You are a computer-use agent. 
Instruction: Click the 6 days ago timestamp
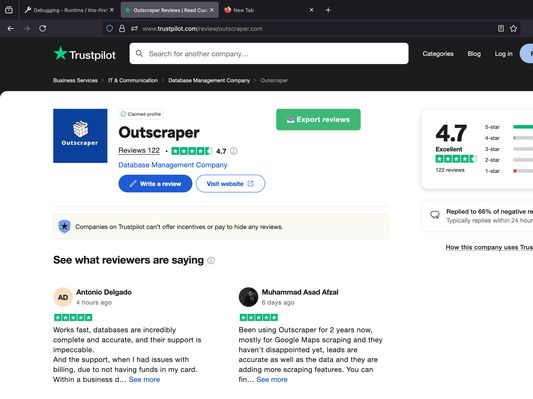(x=278, y=302)
